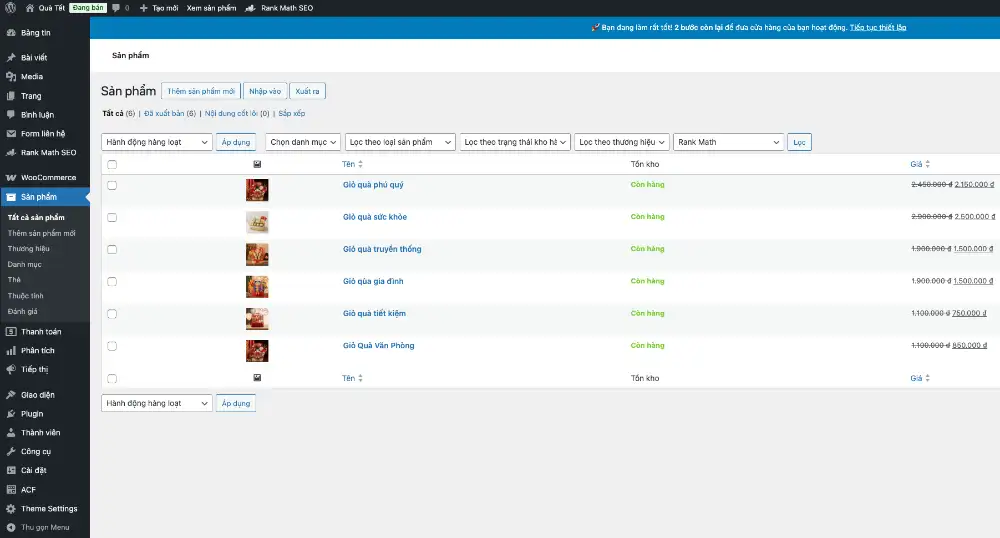Click the Thêm sản phẩm mới button
1000x538 pixels.
201,91
